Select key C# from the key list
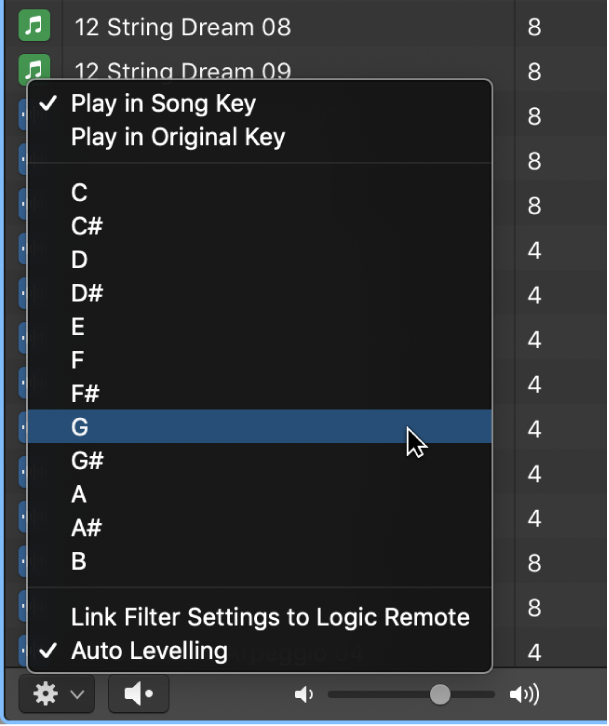The image size is (609, 726). click(x=260, y=226)
